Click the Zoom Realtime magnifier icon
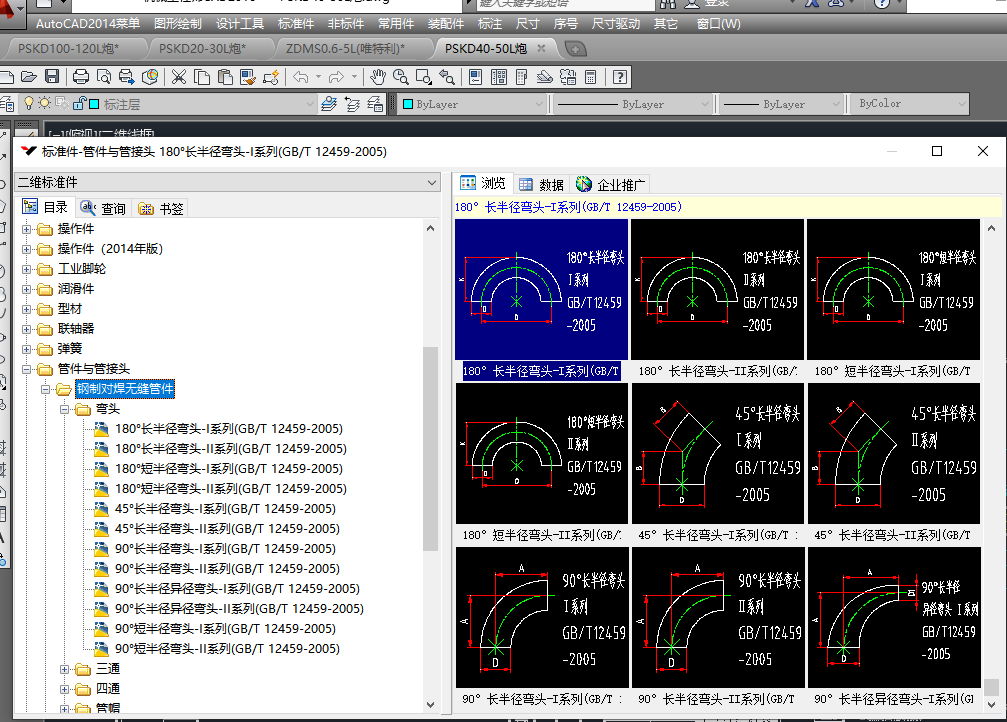 pos(401,77)
